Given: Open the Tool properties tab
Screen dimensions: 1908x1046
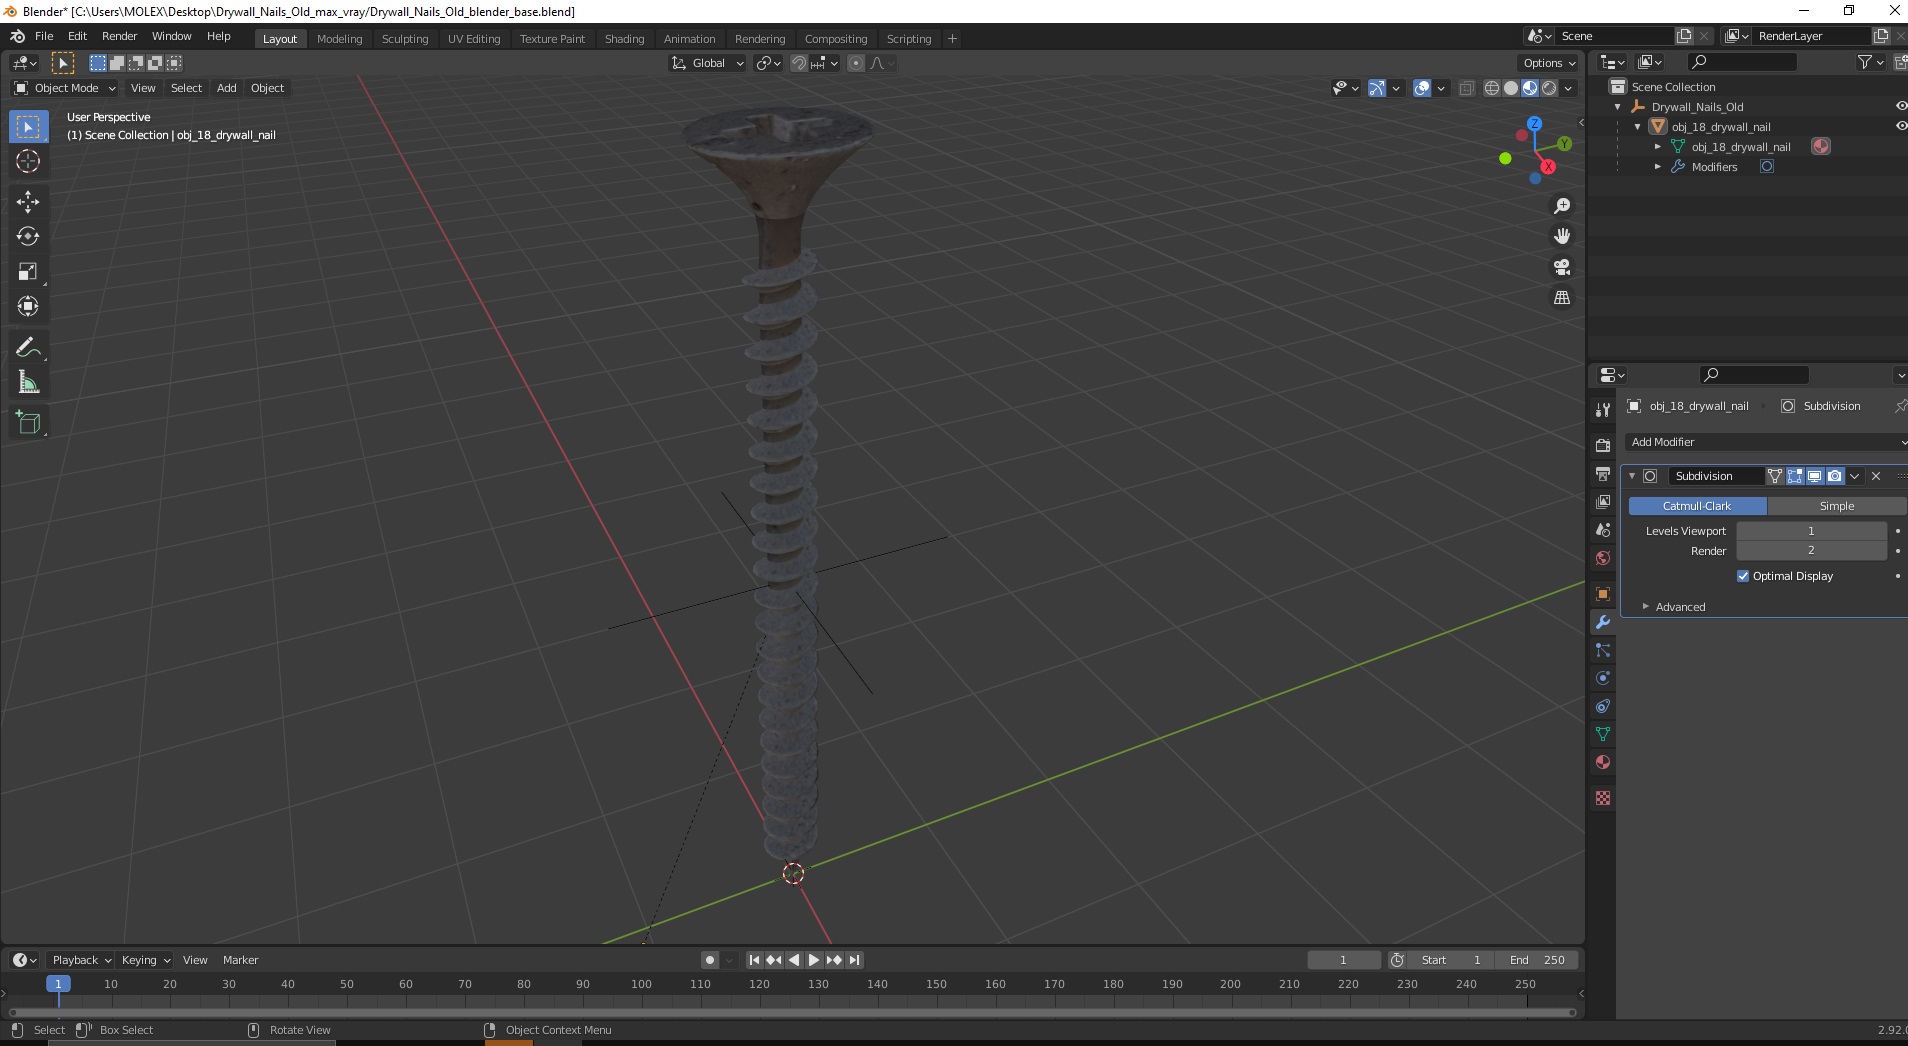Looking at the screenshot, I should pyautogui.click(x=1603, y=410).
